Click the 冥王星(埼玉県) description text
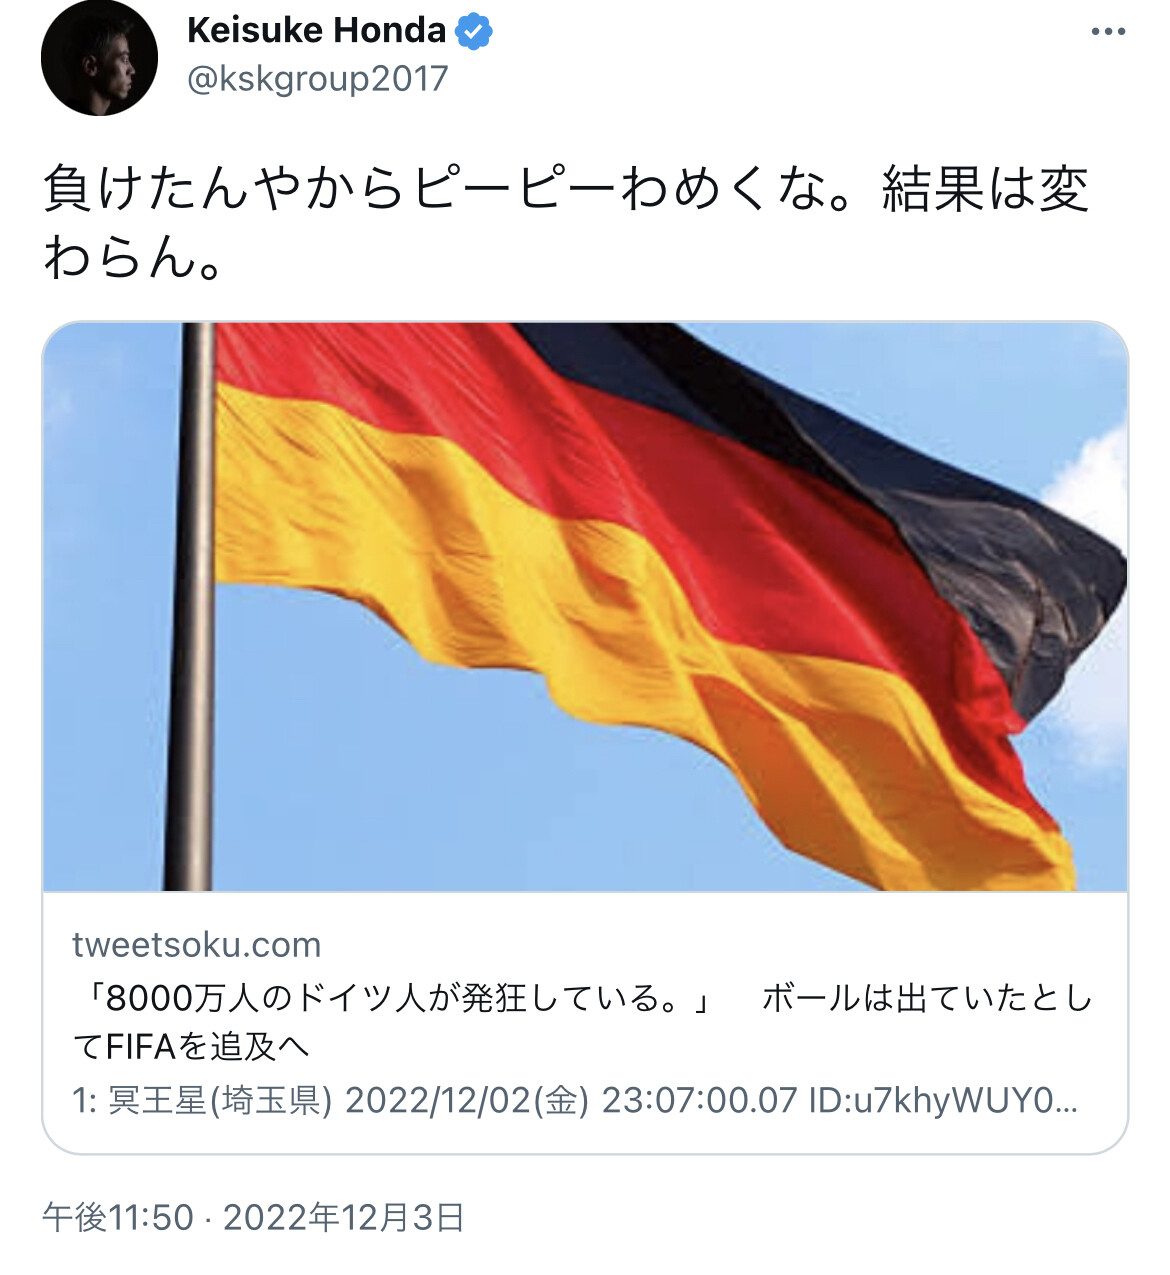1170x1275 pixels. click(x=219, y=1100)
